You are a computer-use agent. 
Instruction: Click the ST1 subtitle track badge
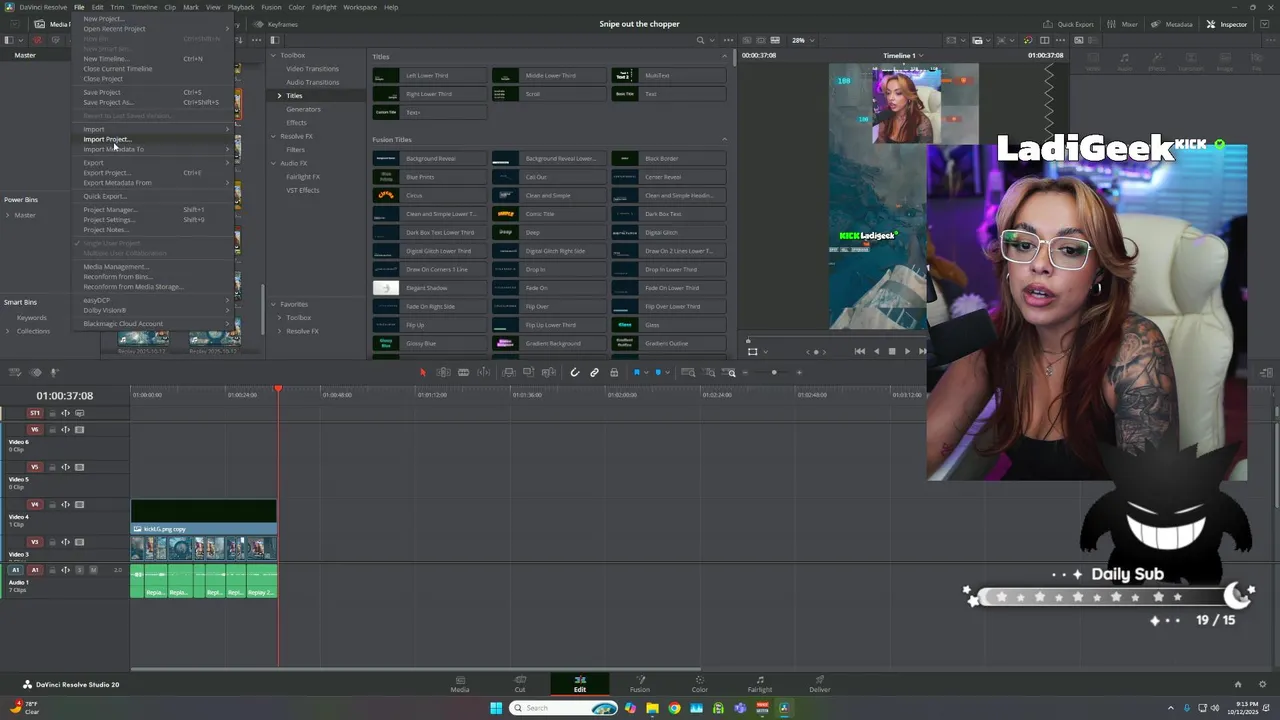pyautogui.click(x=35, y=413)
